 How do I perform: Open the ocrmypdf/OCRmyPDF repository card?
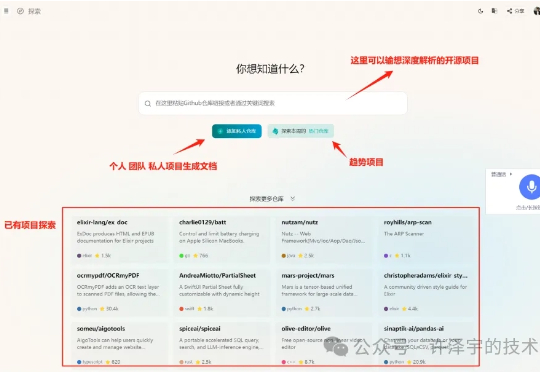(119, 292)
